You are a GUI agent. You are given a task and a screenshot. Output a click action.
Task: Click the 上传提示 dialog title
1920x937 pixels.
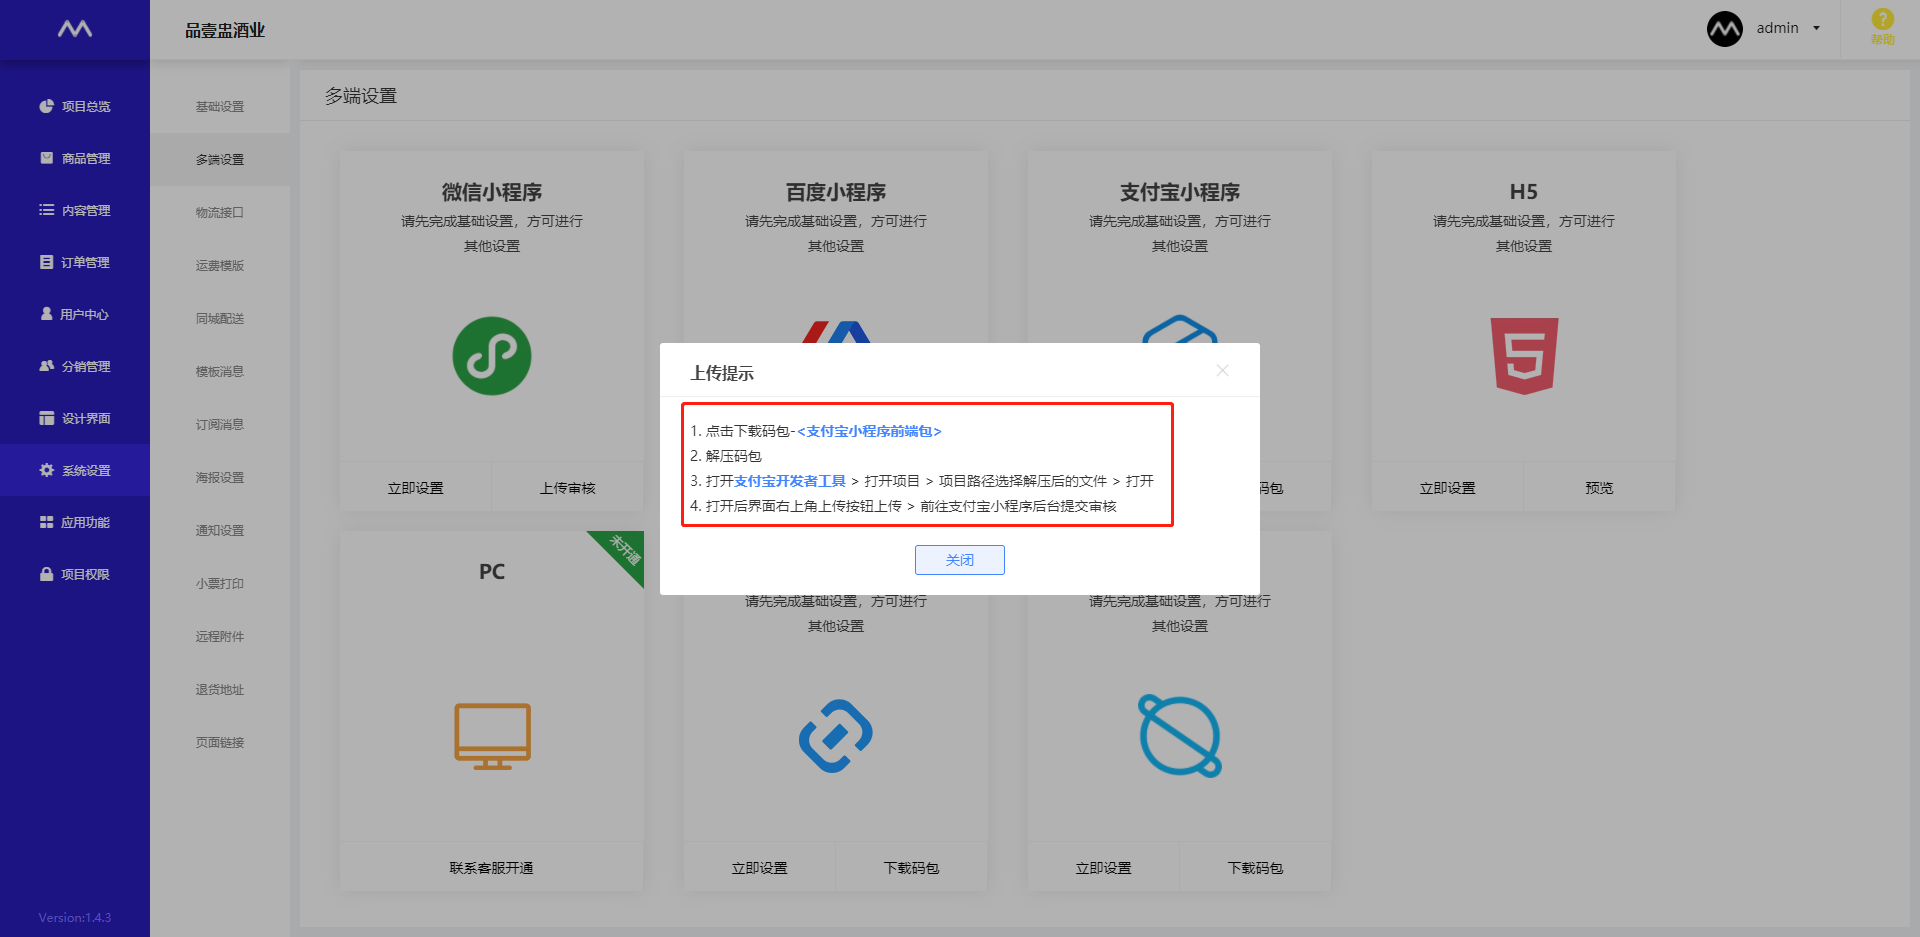(x=722, y=373)
